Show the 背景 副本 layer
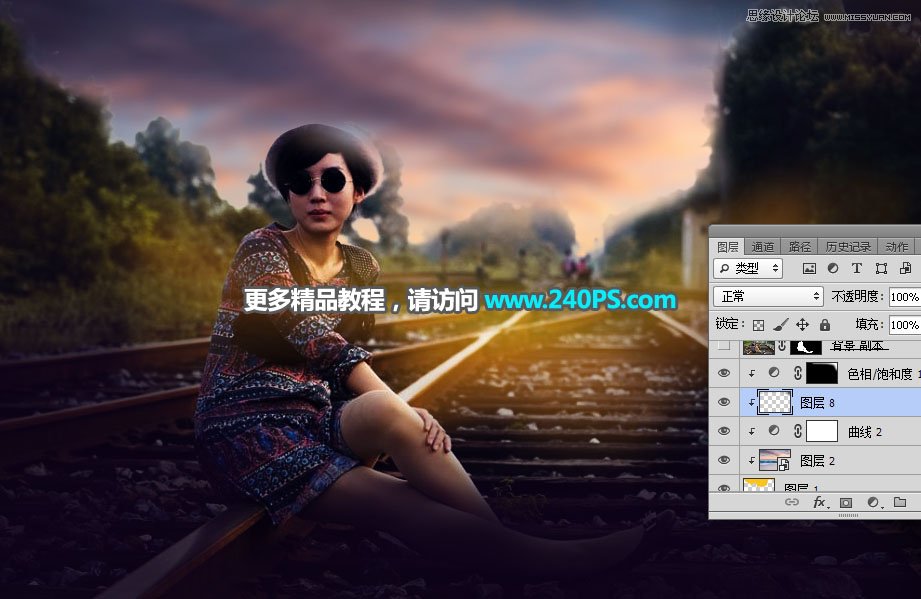This screenshot has height=599, width=921. pos(724,346)
